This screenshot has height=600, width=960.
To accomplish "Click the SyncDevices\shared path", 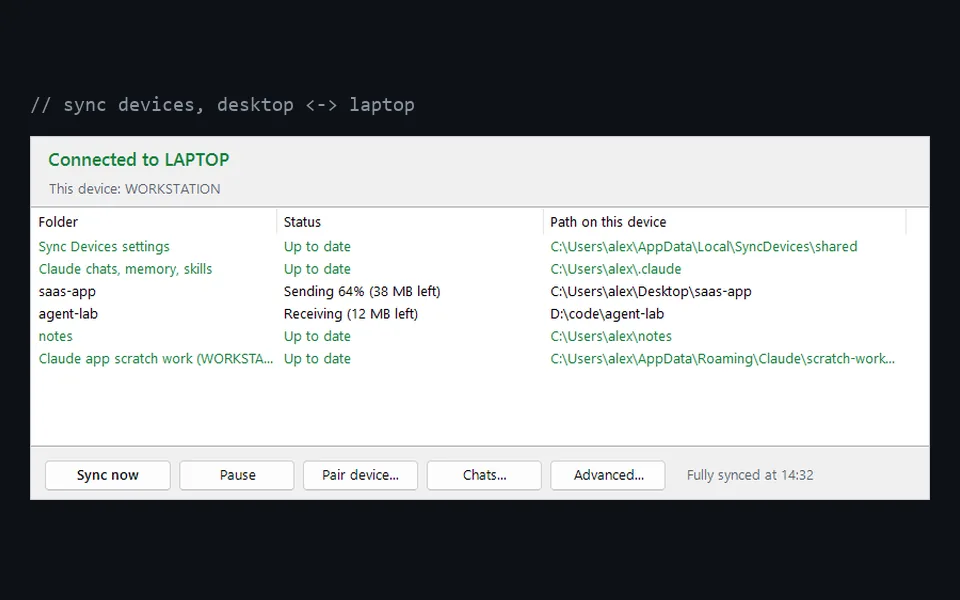I will [x=703, y=247].
